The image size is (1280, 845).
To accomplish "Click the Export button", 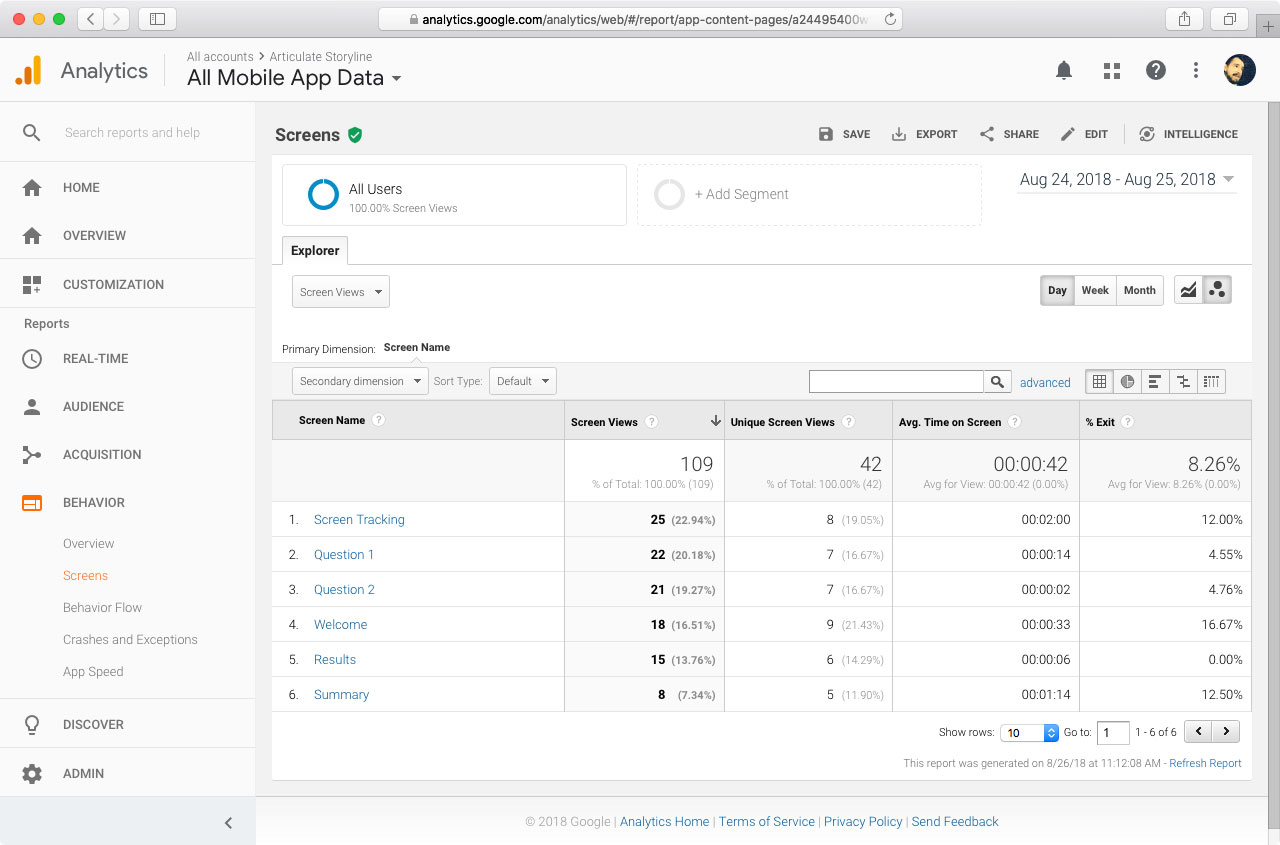I will click(x=925, y=134).
